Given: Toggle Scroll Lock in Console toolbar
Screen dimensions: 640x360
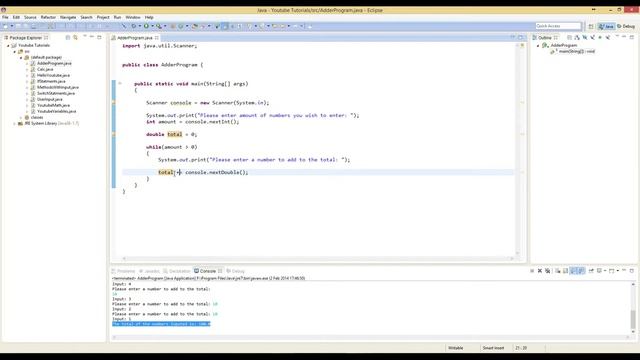Looking at the screenshot, I should (566, 271).
